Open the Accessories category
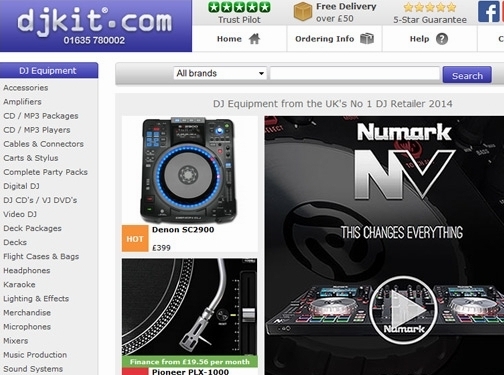 click(x=26, y=88)
